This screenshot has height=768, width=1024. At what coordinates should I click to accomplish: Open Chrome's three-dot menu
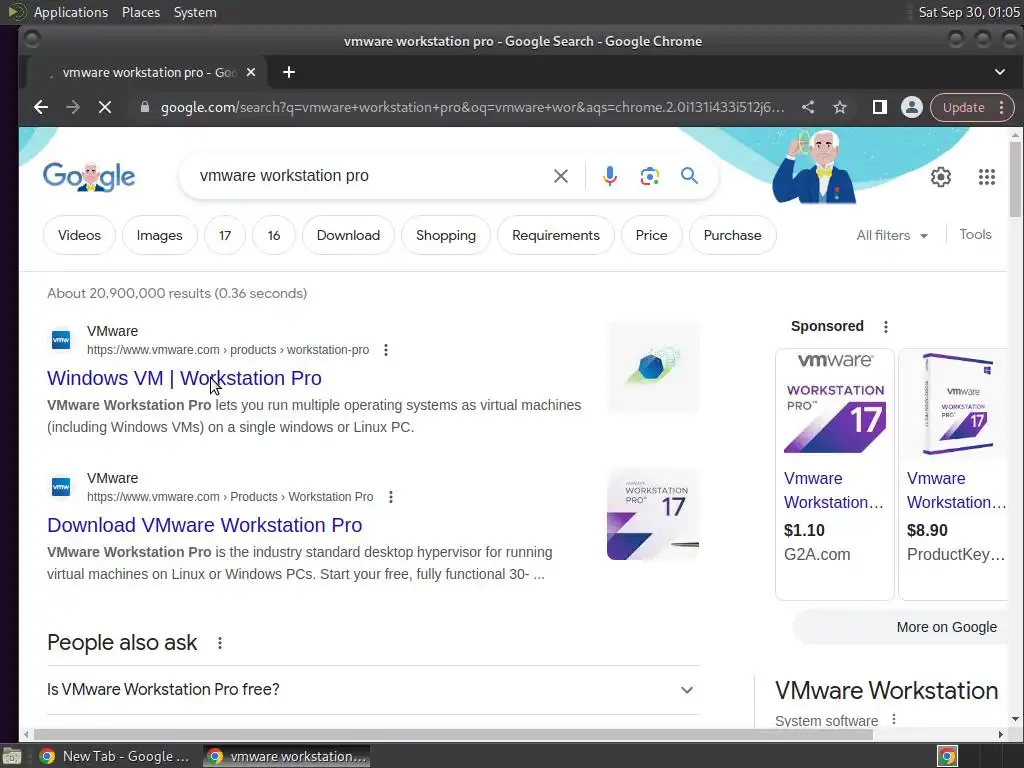(x=1002, y=107)
